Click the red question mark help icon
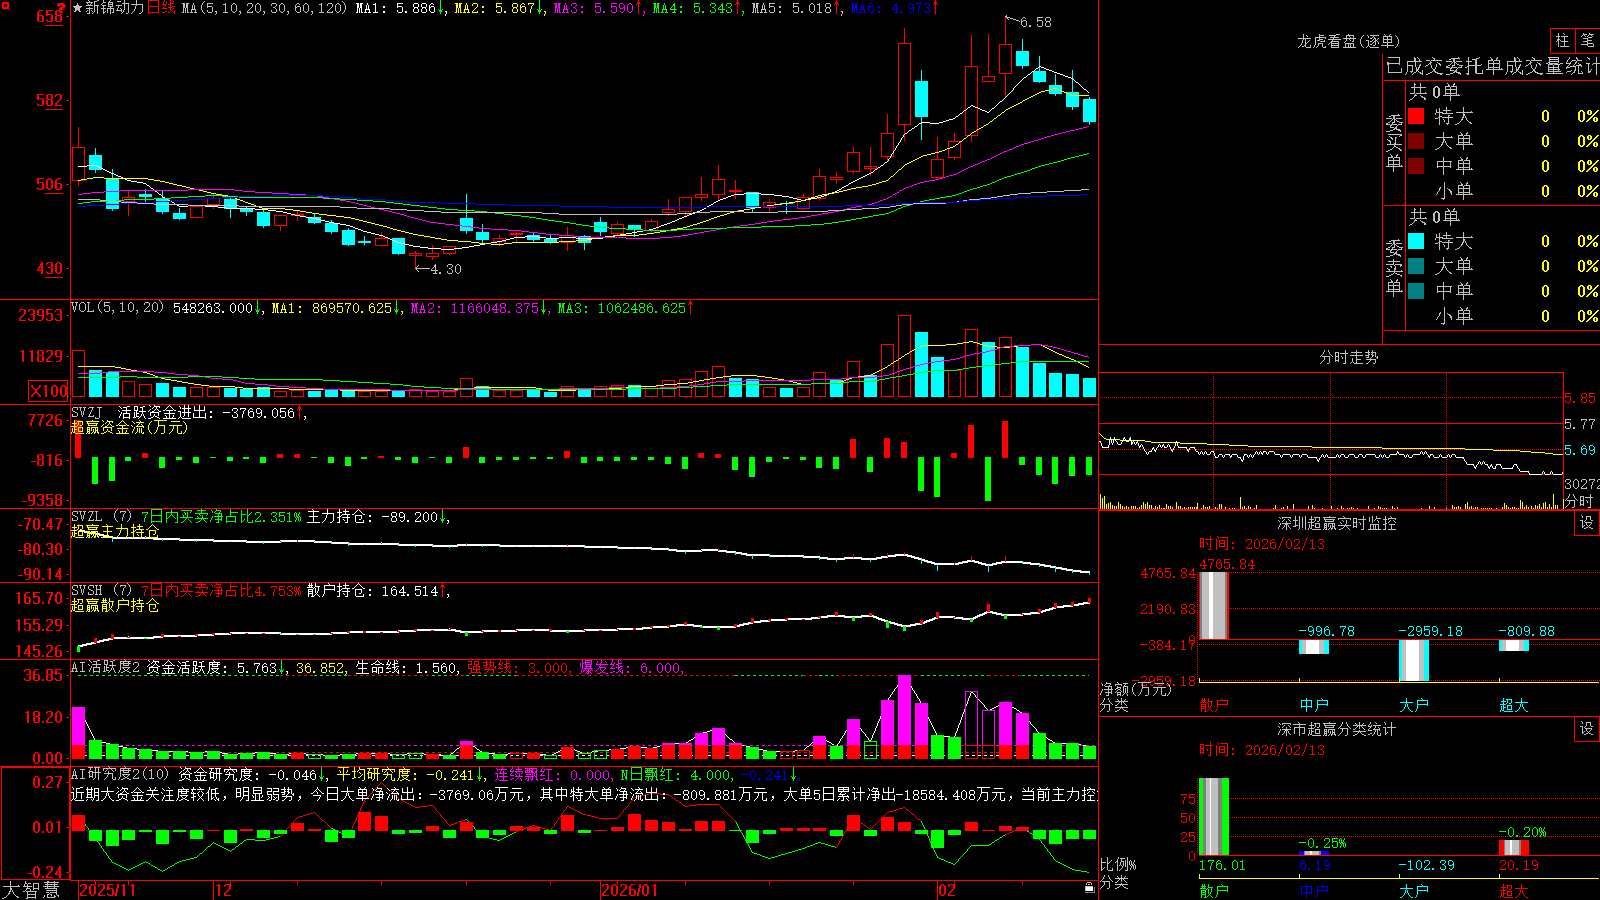The width and height of the screenshot is (1600, 900). [x=61, y=7]
